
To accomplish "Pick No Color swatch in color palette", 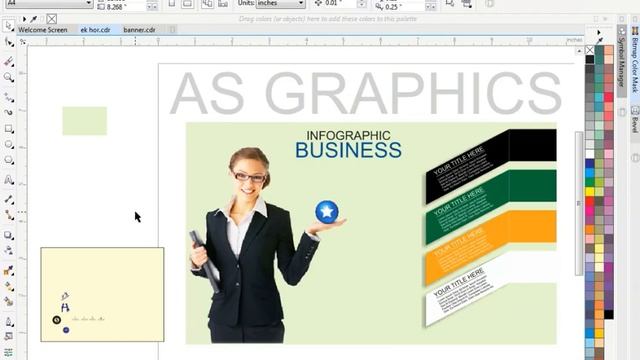I will tap(590, 50).
